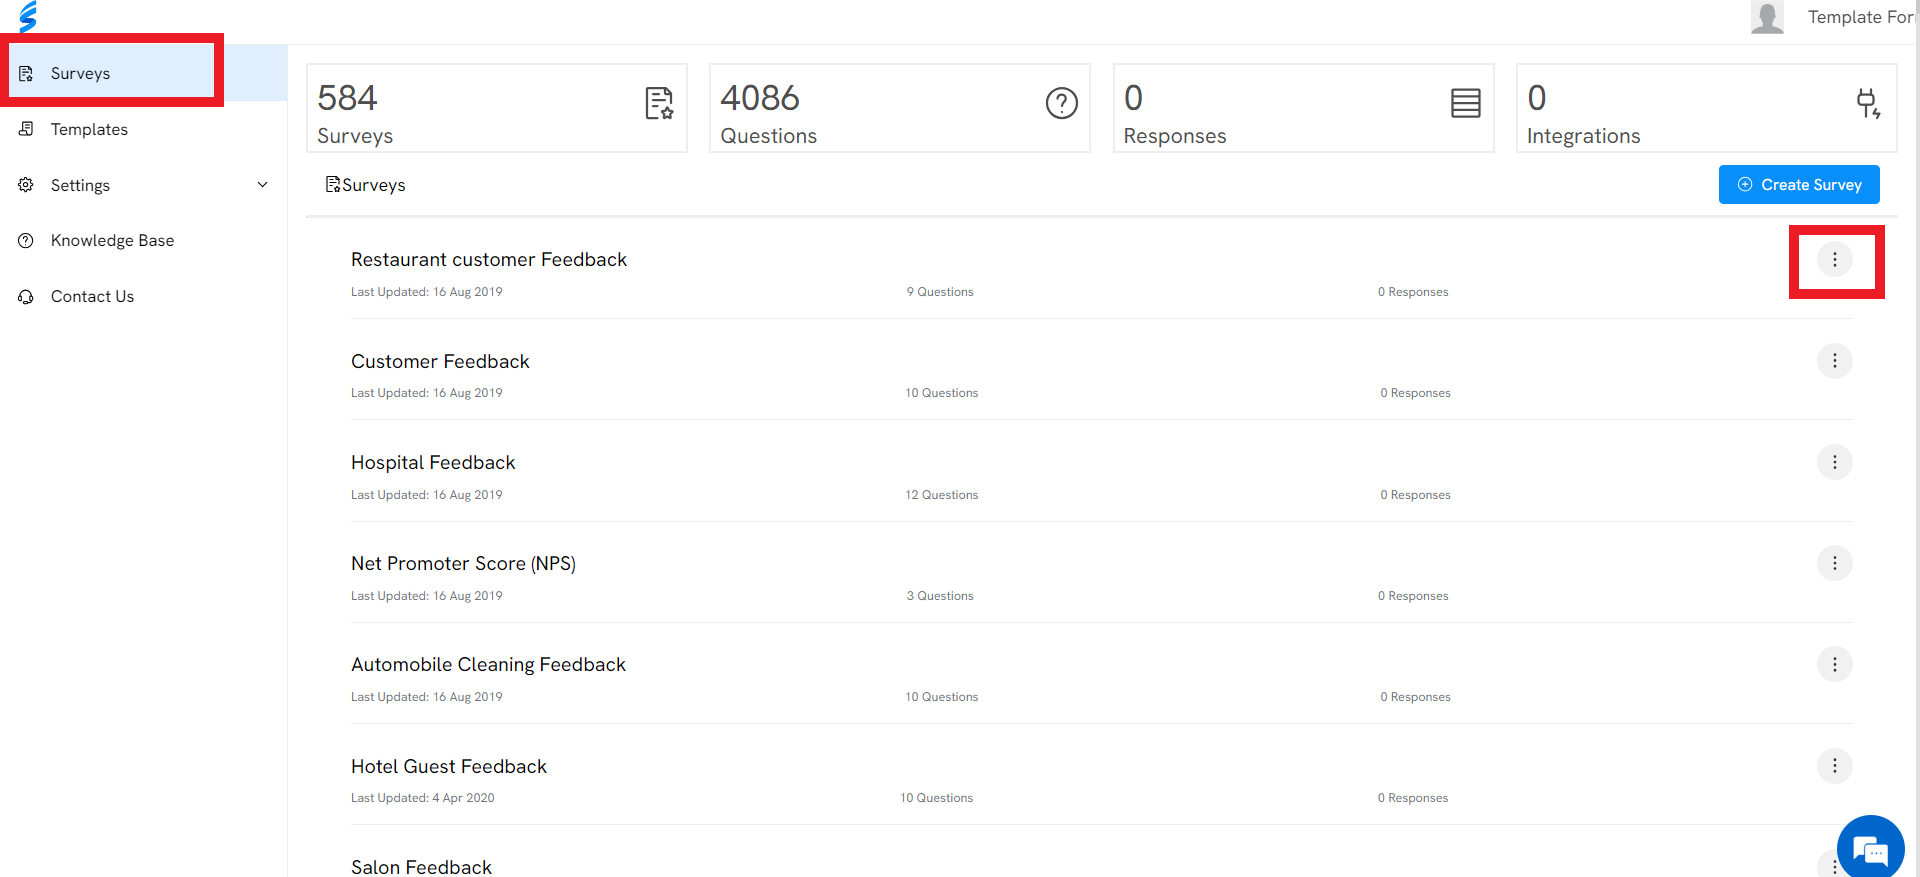Click the Settings gear icon
Image resolution: width=1920 pixels, height=877 pixels.
tap(26, 185)
